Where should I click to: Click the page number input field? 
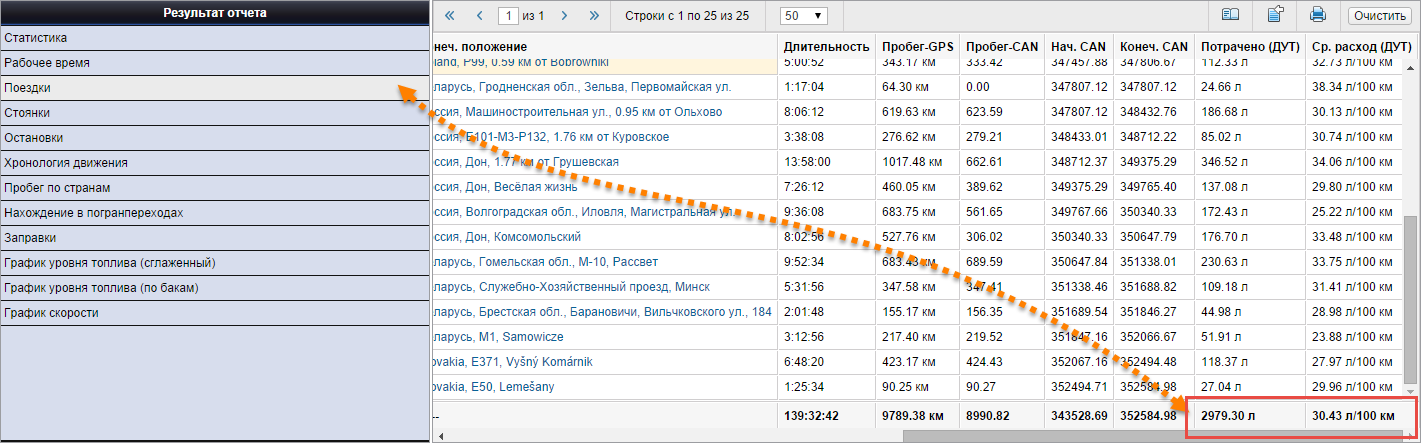coord(510,16)
